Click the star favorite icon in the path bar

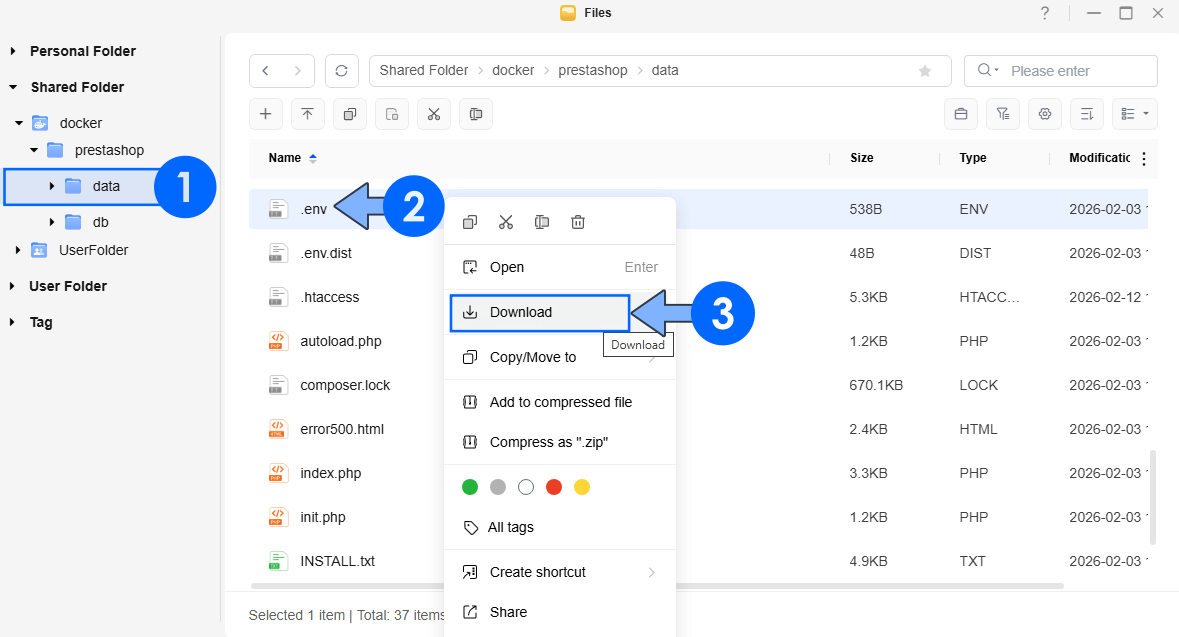pyautogui.click(x=925, y=71)
